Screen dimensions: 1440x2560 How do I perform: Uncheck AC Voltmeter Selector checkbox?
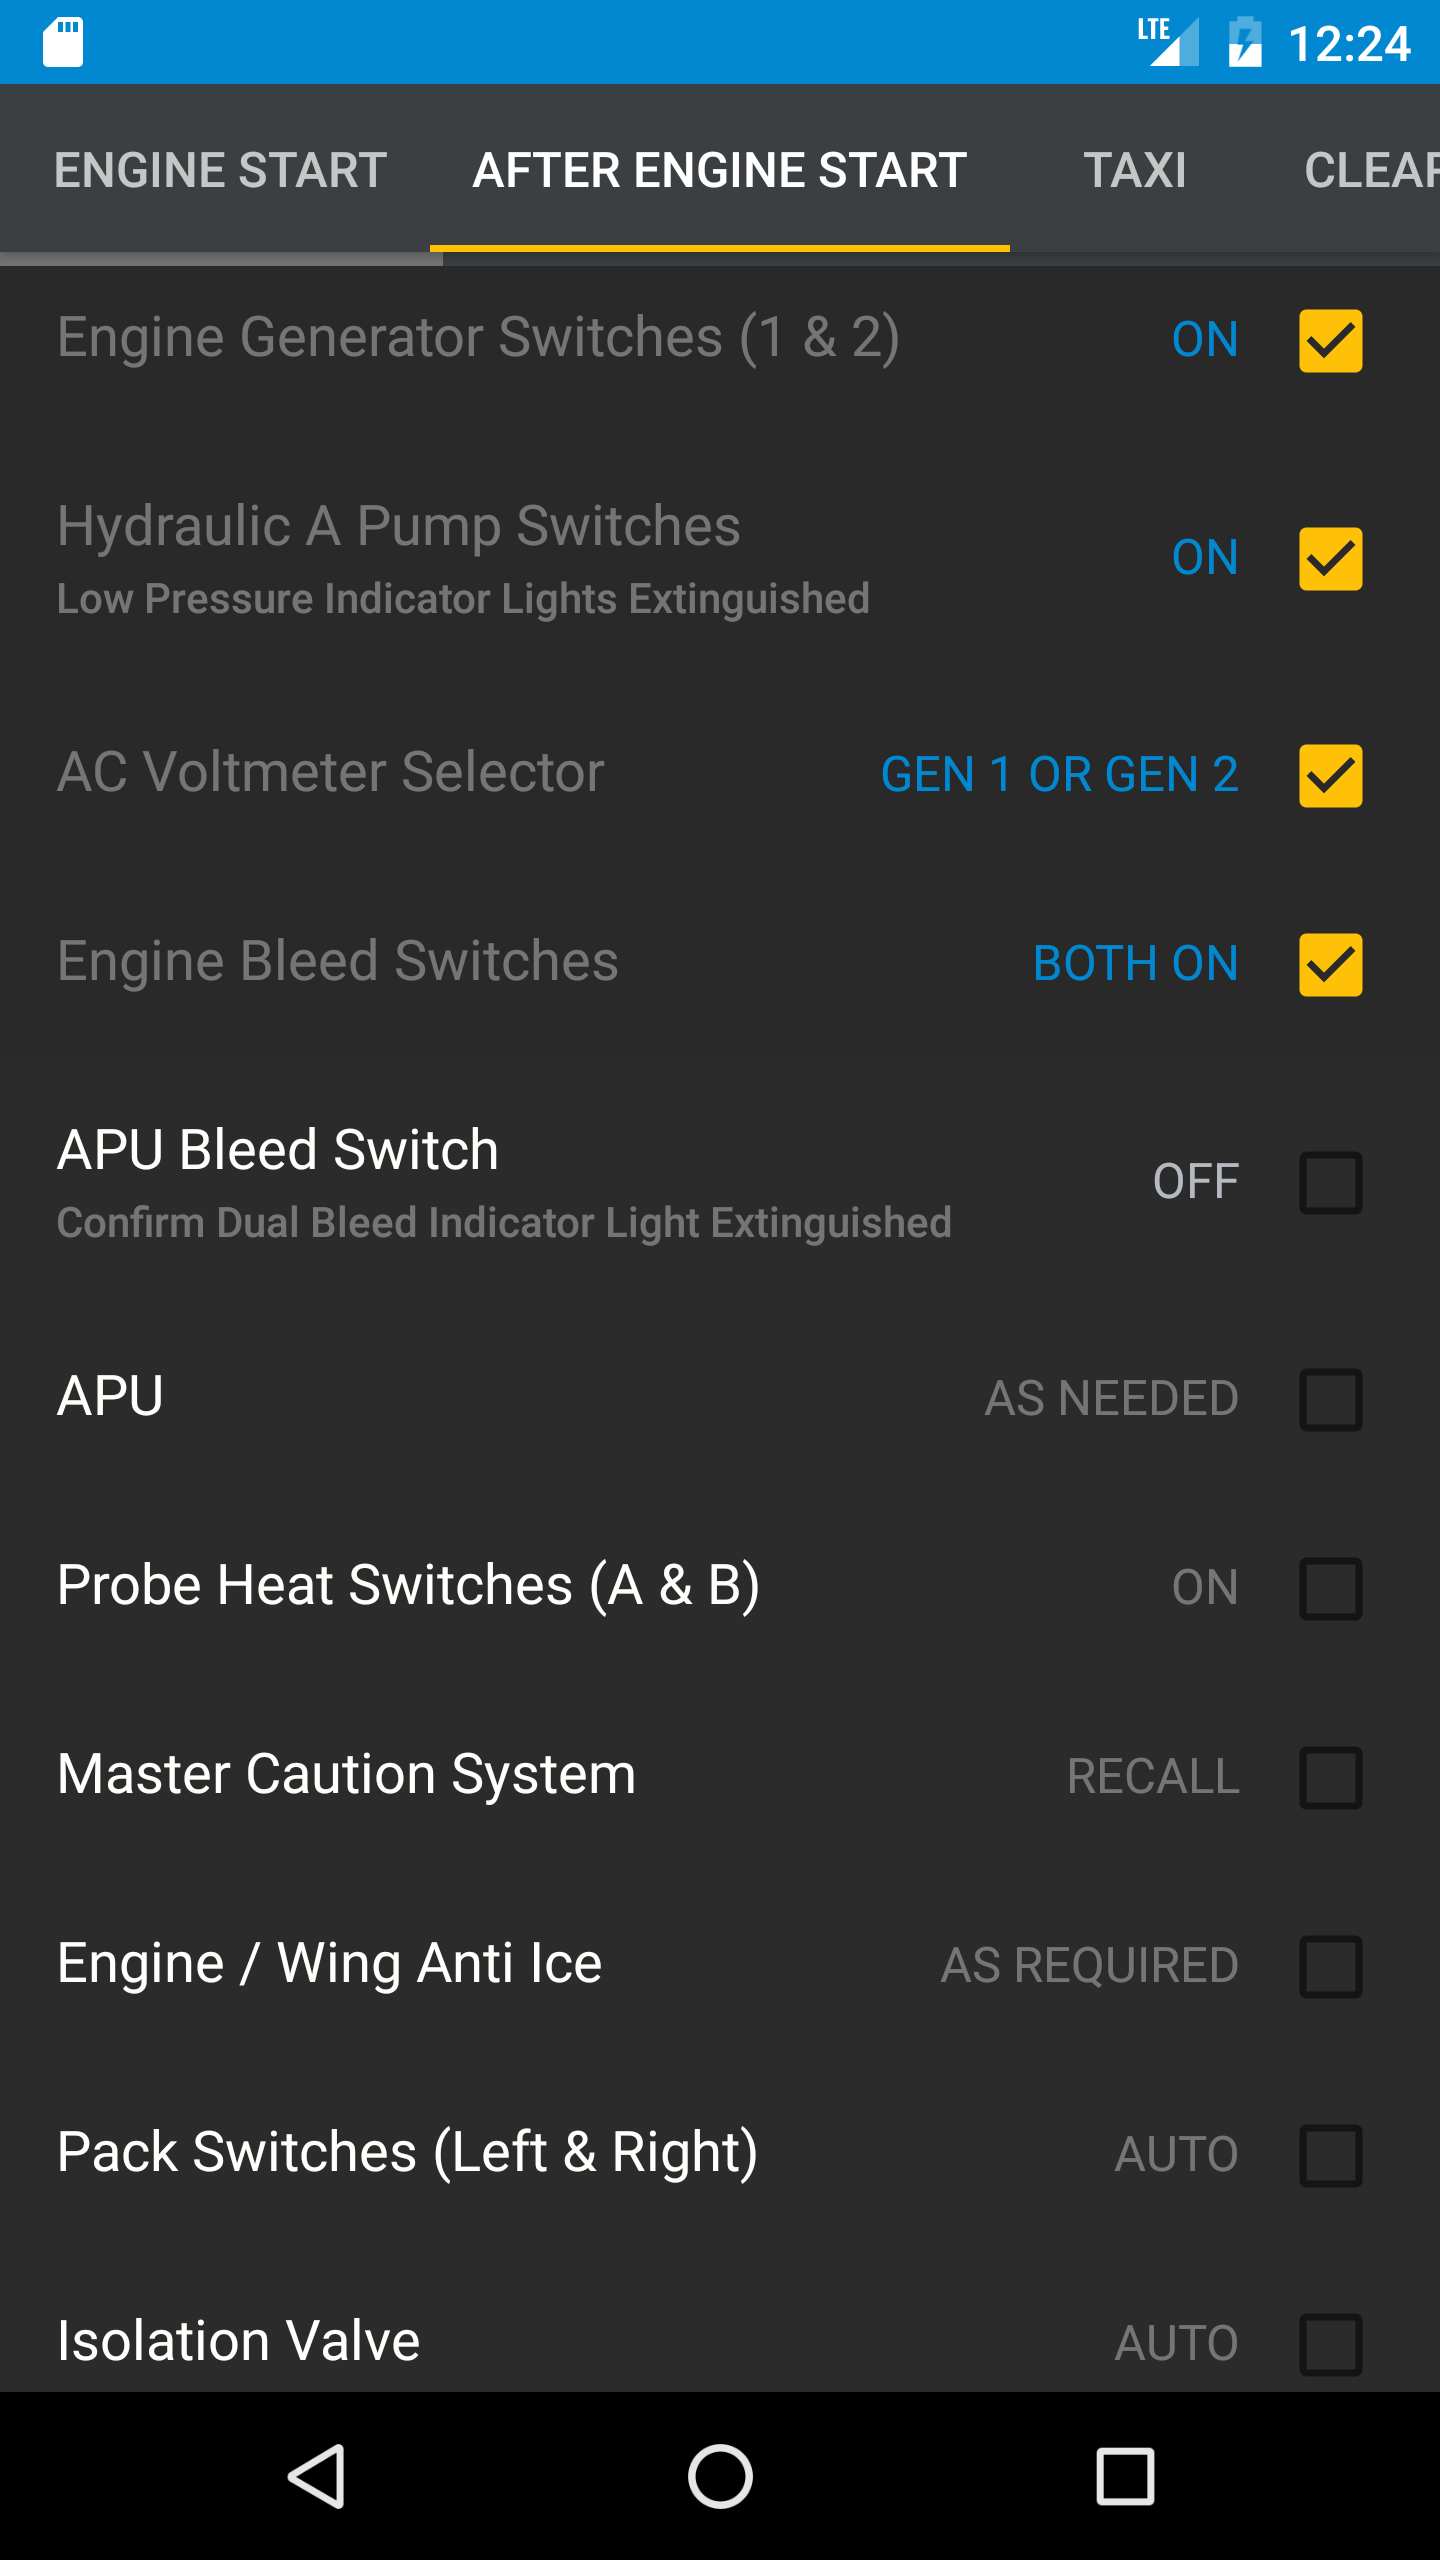(1330, 775)
